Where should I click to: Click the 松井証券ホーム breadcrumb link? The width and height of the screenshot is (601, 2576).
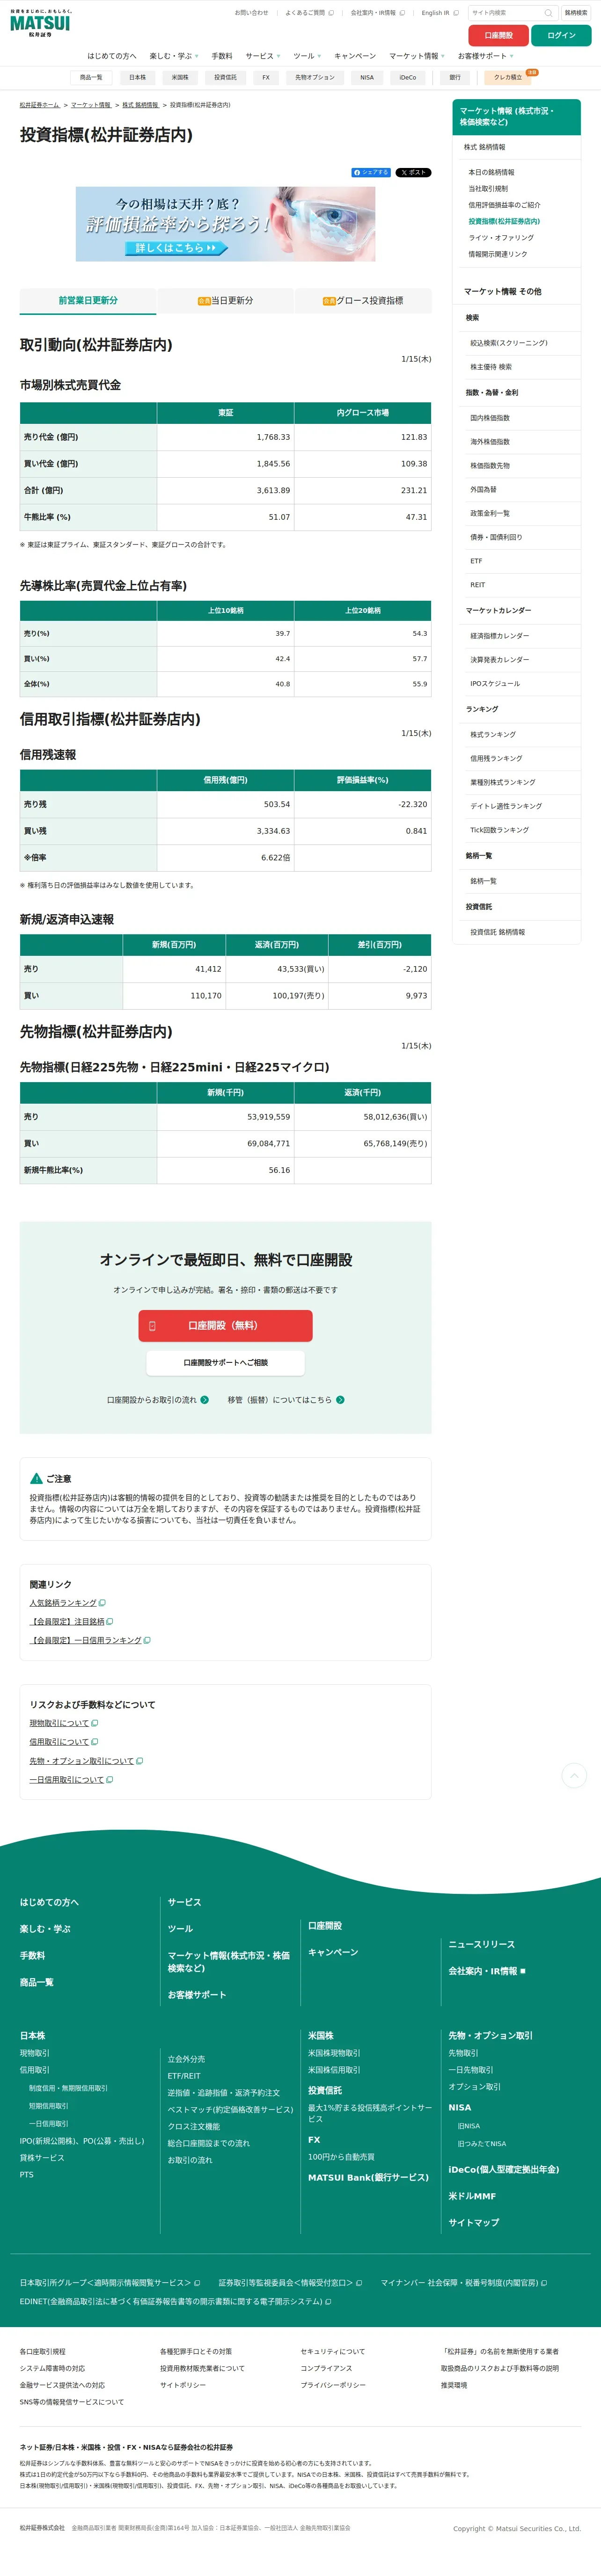(x=40, y=105)
